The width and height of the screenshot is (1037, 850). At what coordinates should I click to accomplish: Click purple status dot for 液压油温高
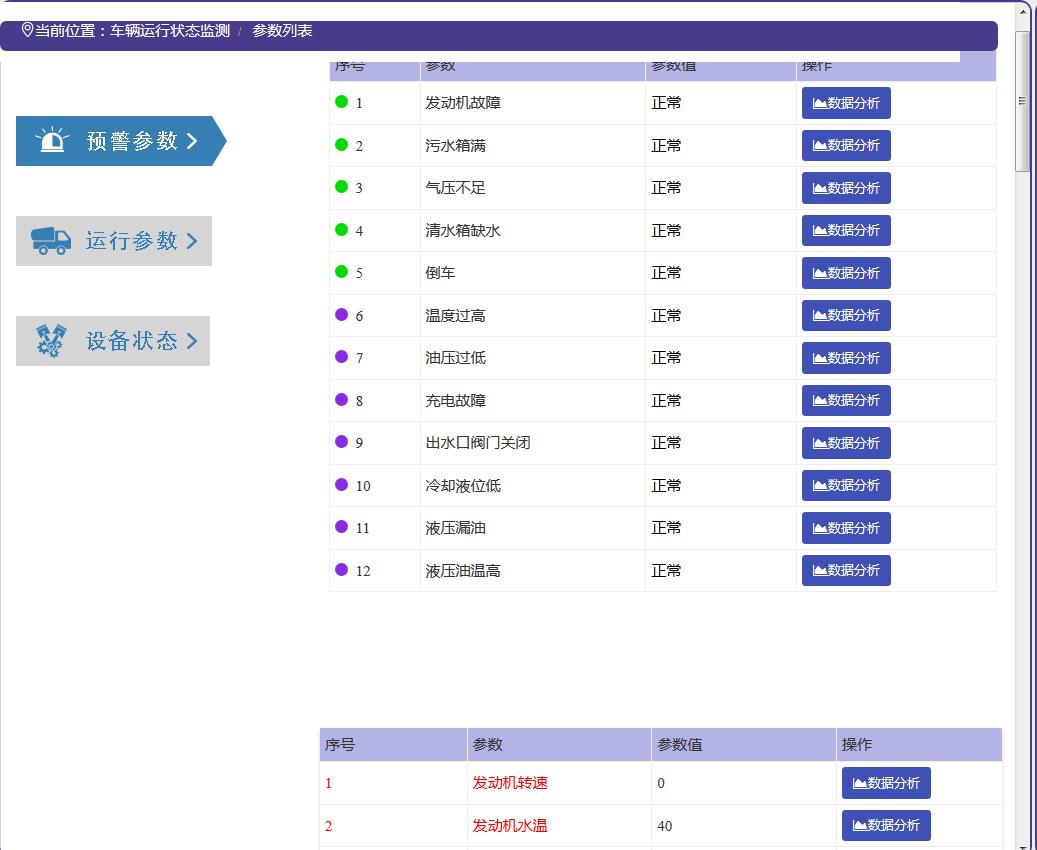(341, 570)
